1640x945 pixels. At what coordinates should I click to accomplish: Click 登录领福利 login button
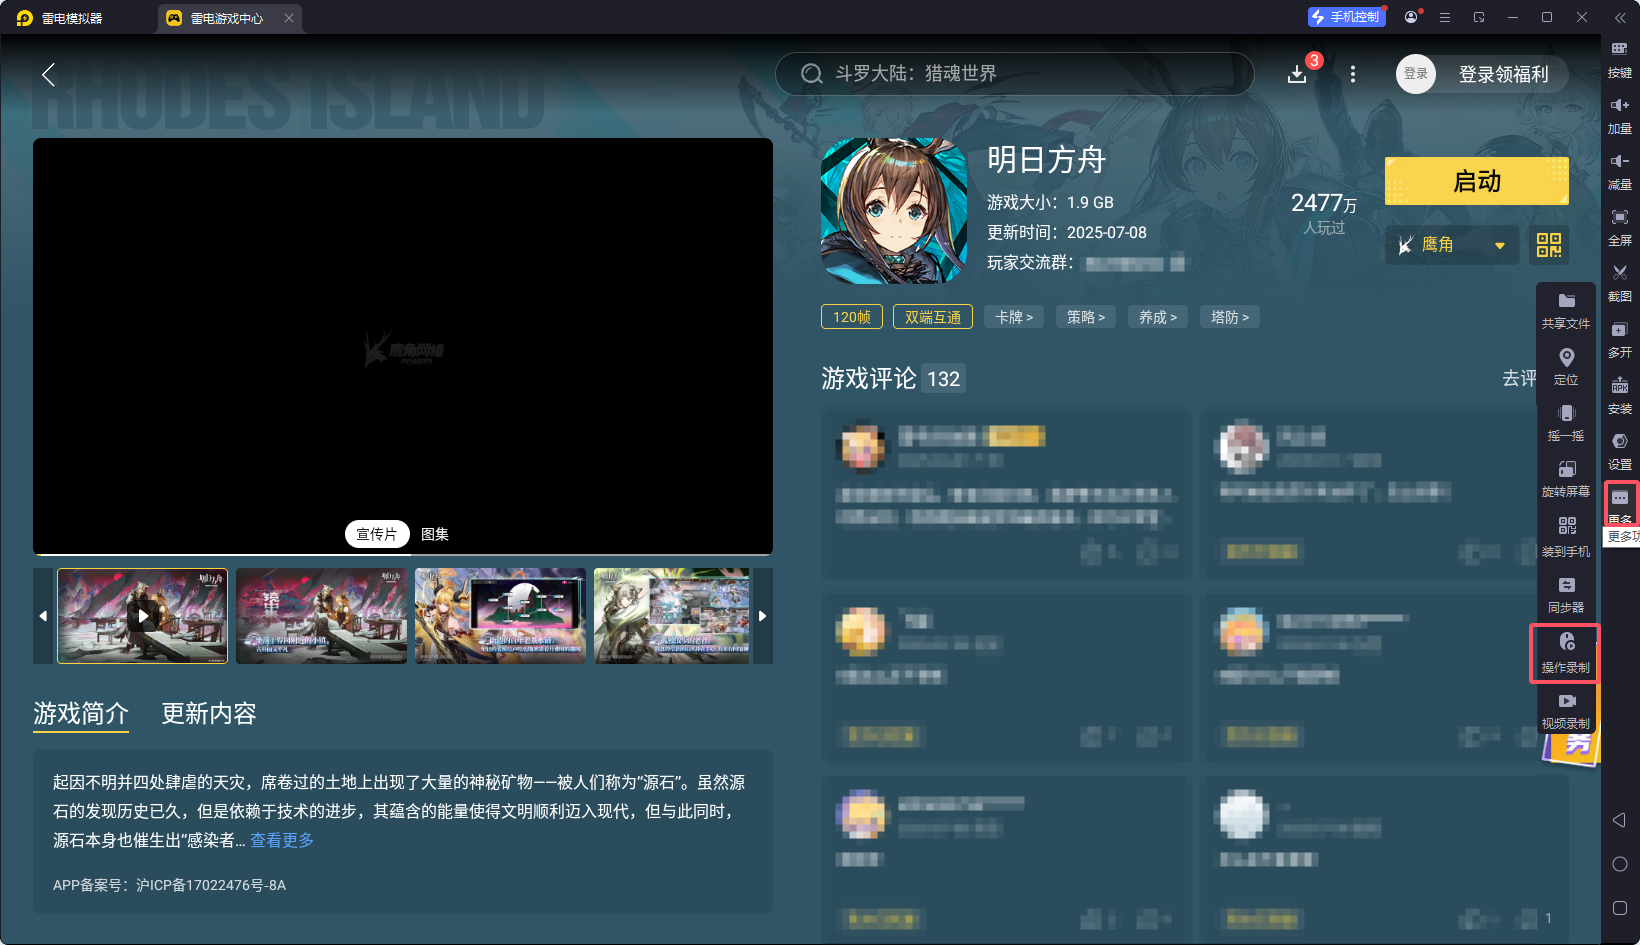(x=1503, y=74)
